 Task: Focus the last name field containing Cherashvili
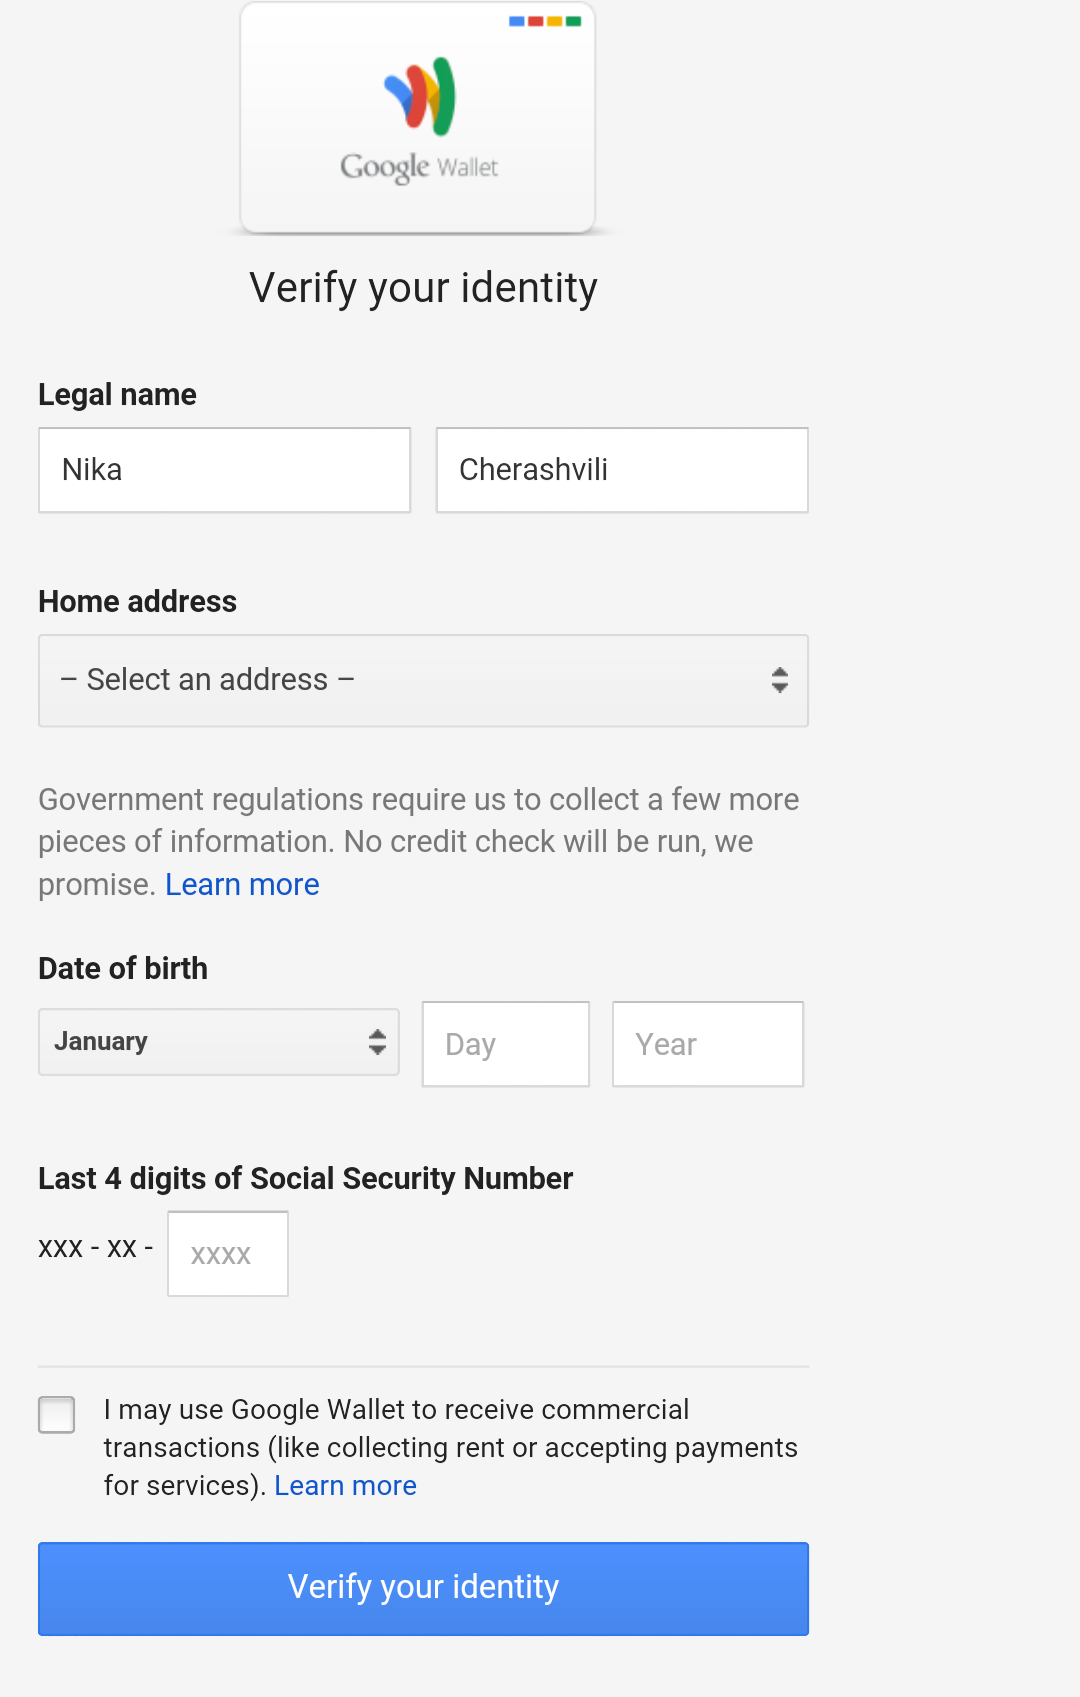click(x=622, y=470)
